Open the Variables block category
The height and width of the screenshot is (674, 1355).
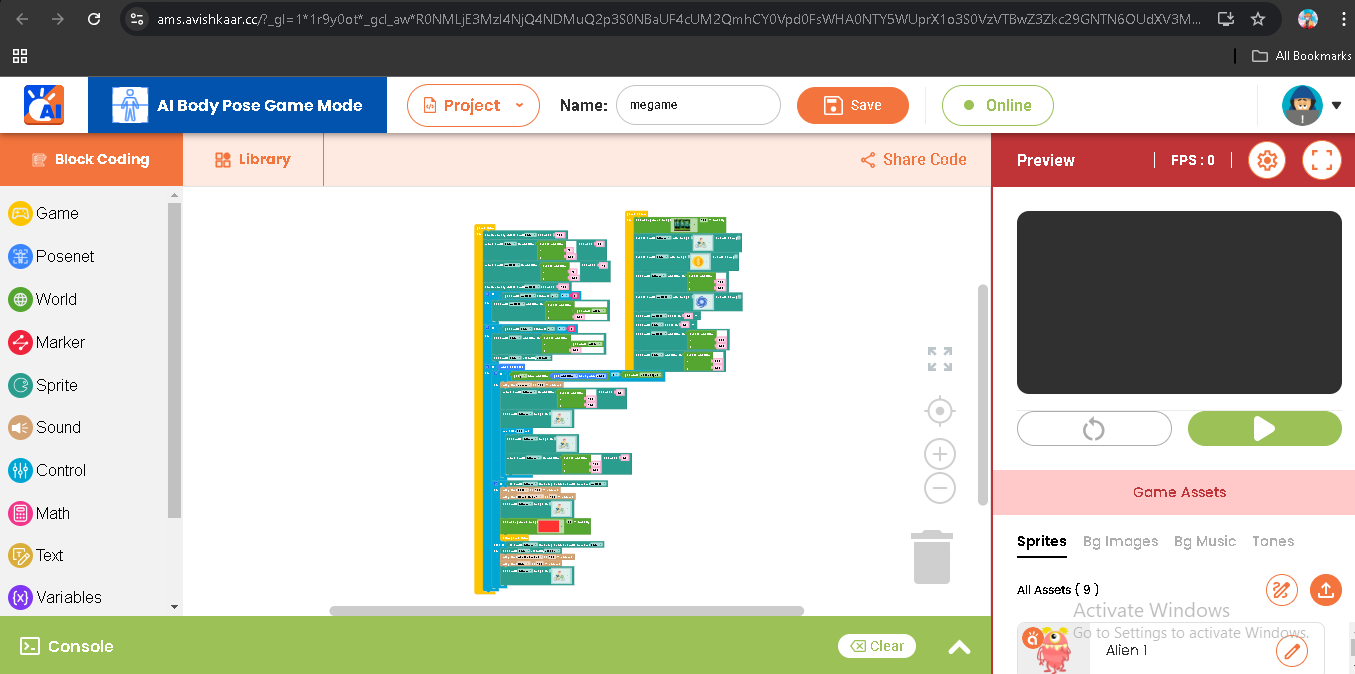[x=55, y=597]
